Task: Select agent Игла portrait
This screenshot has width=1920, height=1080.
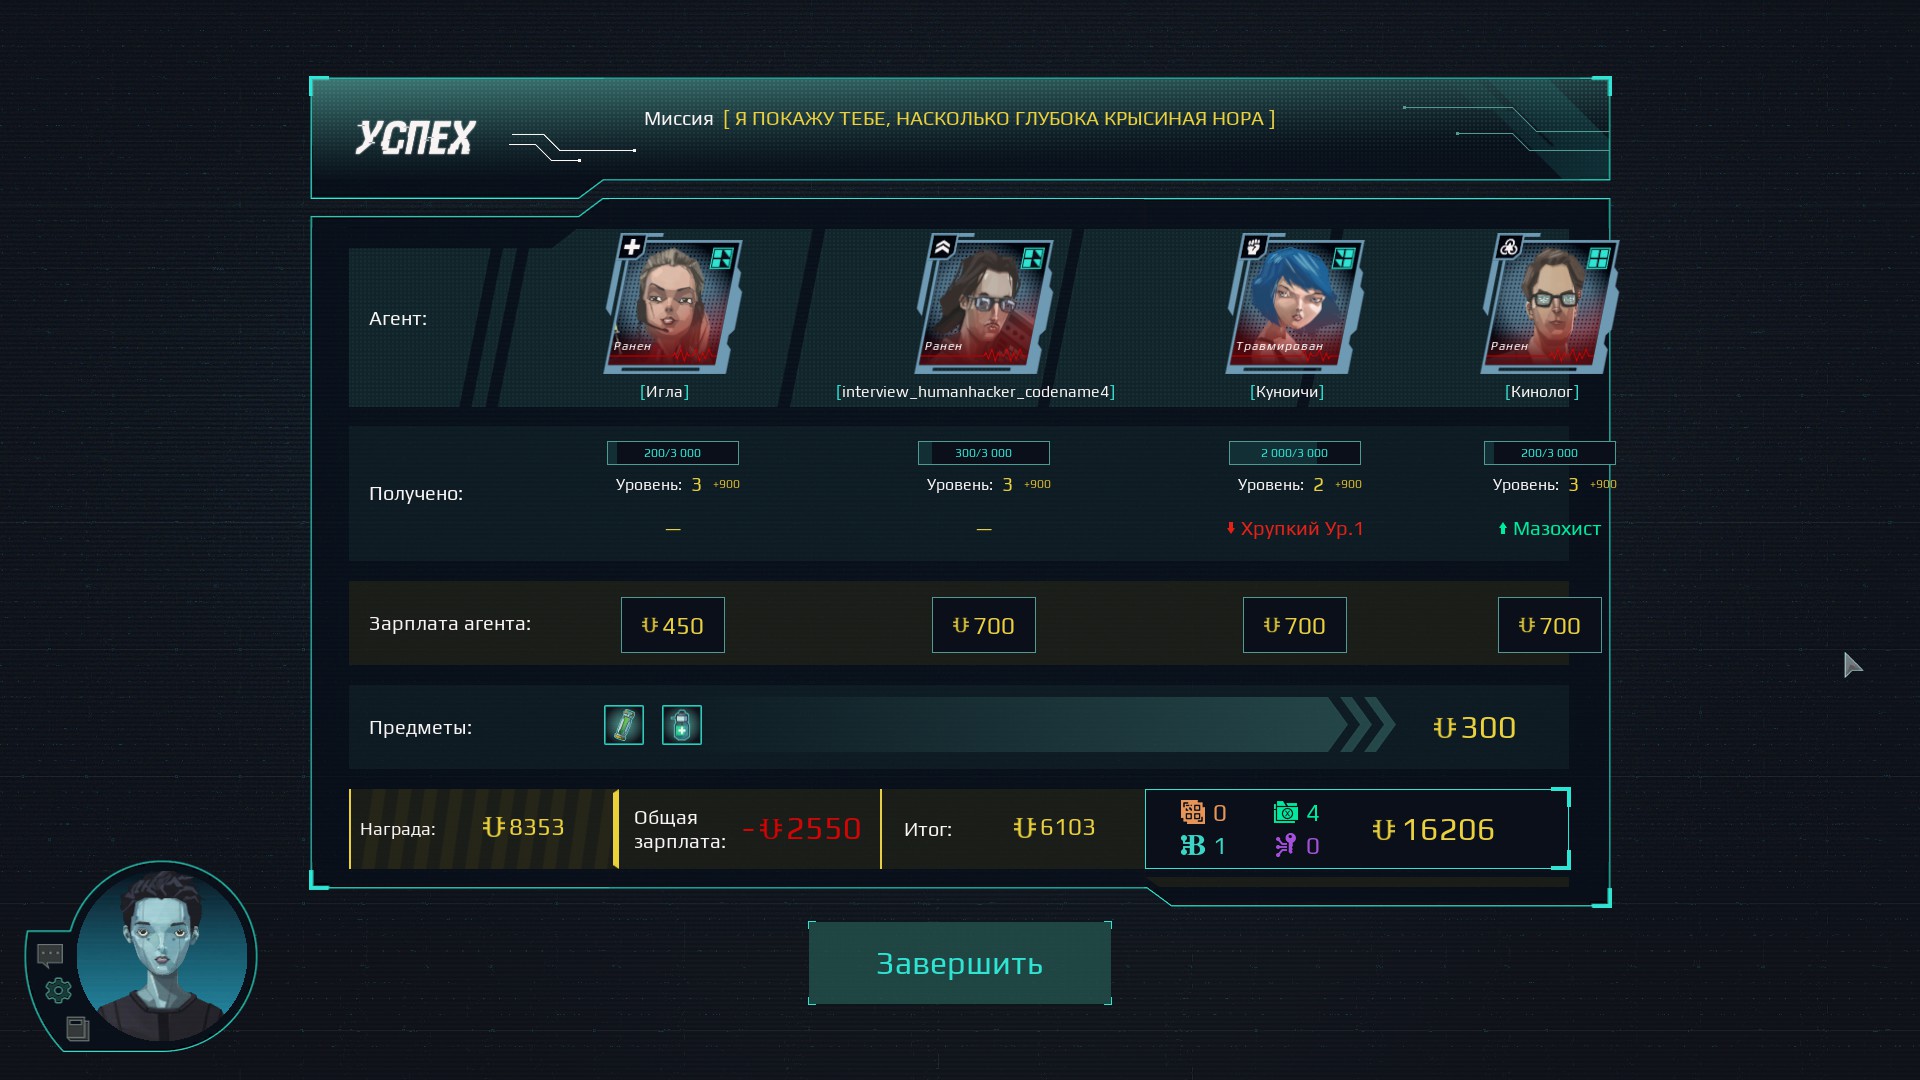Action: click(x=673, y=306)
